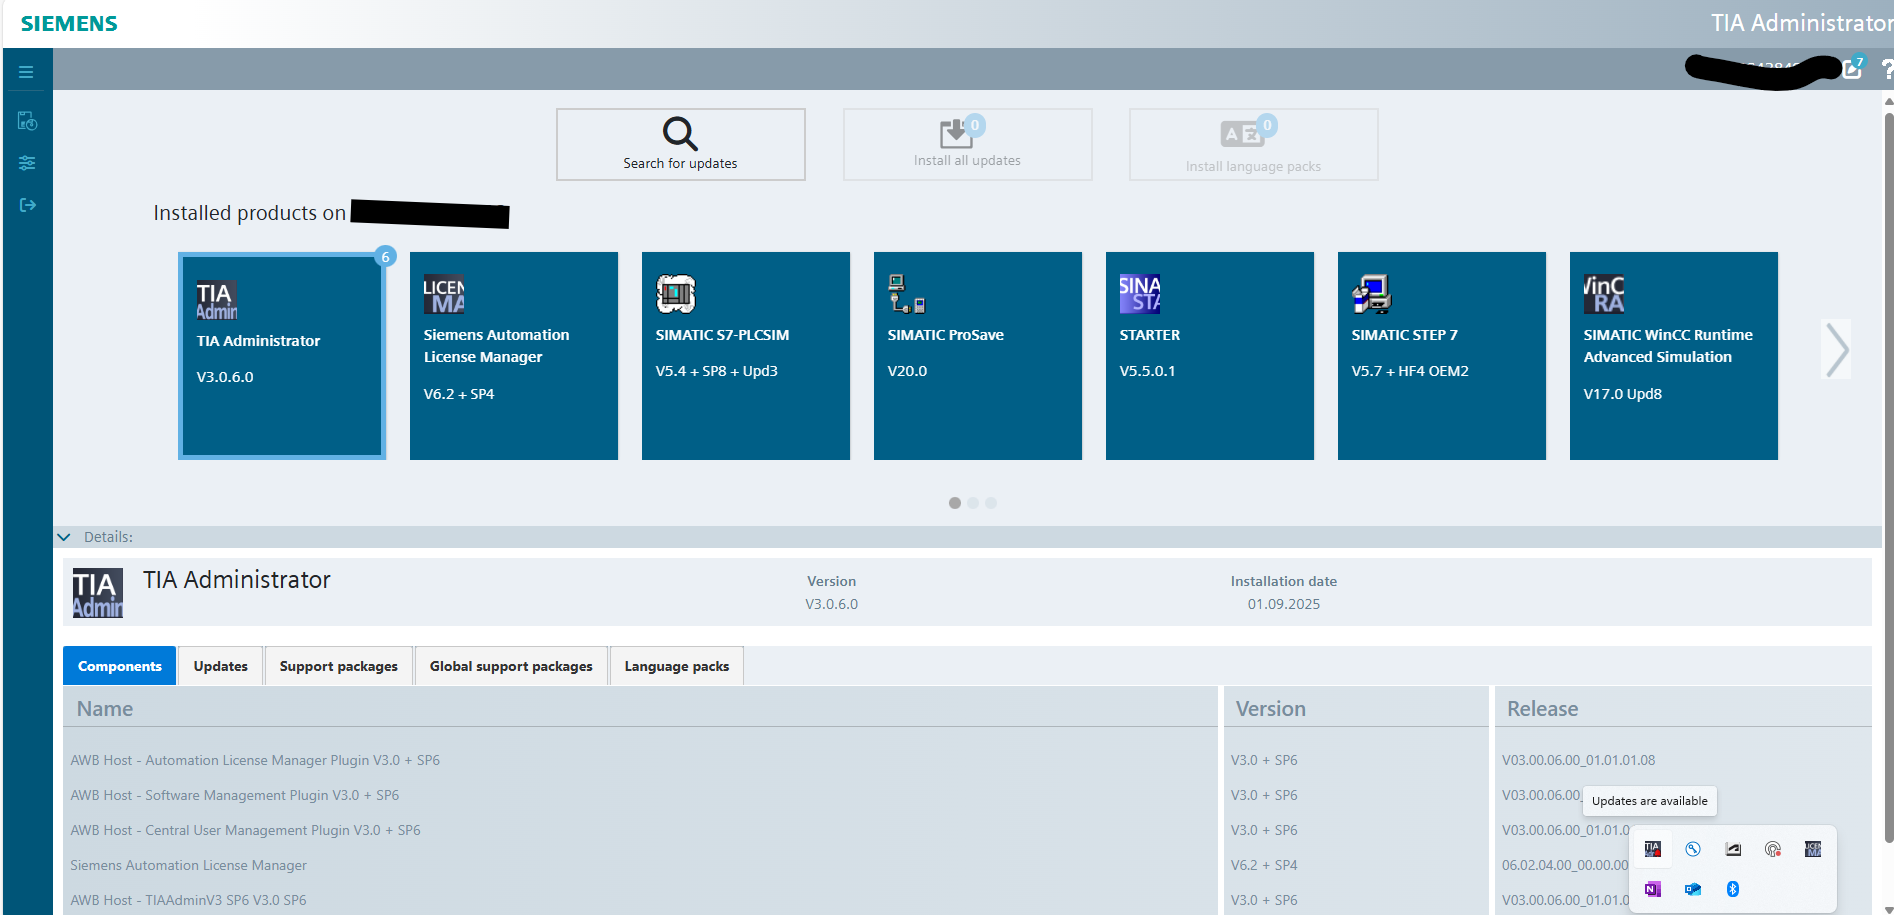
Task: Click the Outlook icon in tray popup
Action: 1693,889
